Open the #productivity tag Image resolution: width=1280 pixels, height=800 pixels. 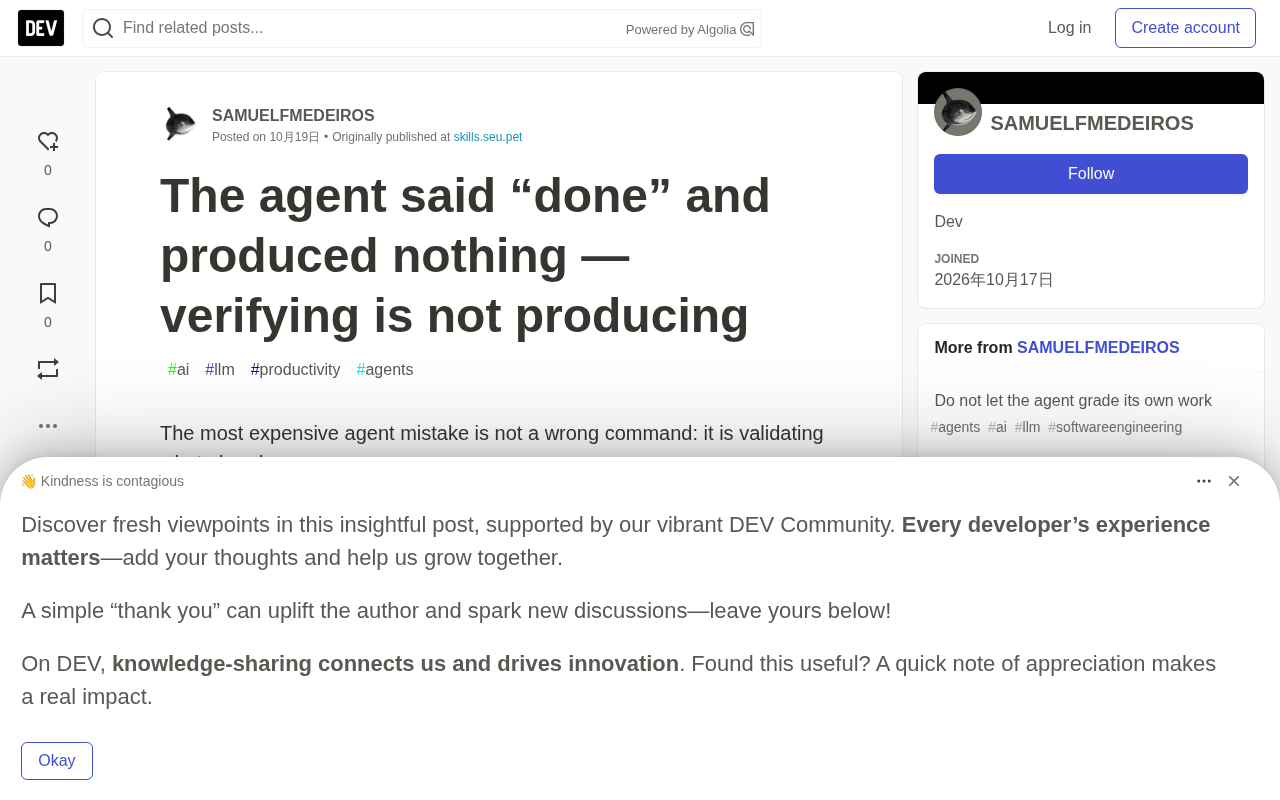[x=296, y=370]
